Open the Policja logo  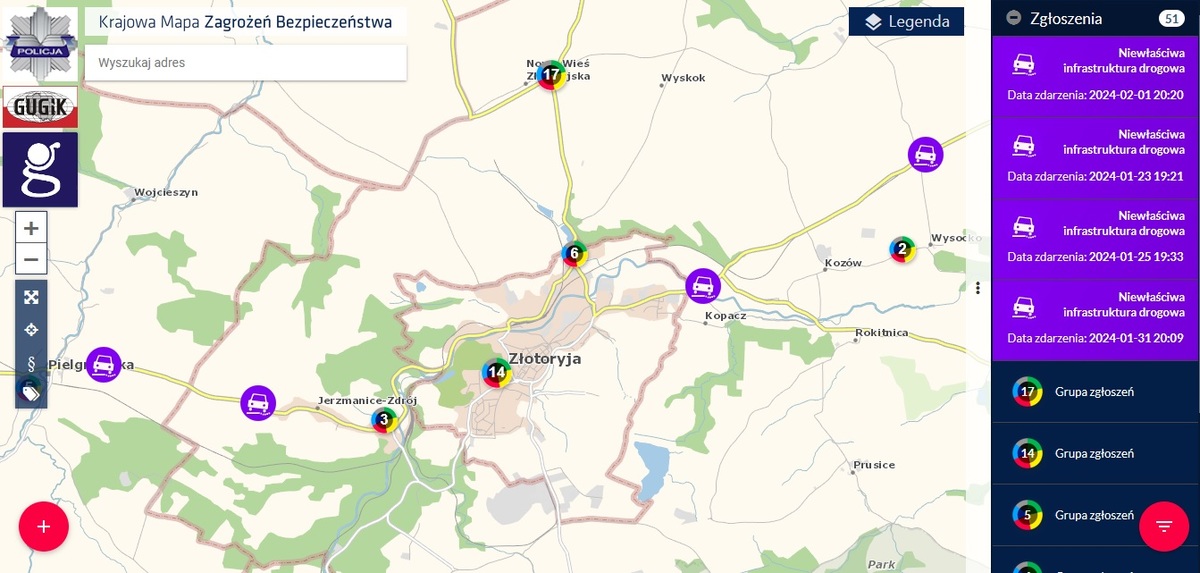(40, 41)
